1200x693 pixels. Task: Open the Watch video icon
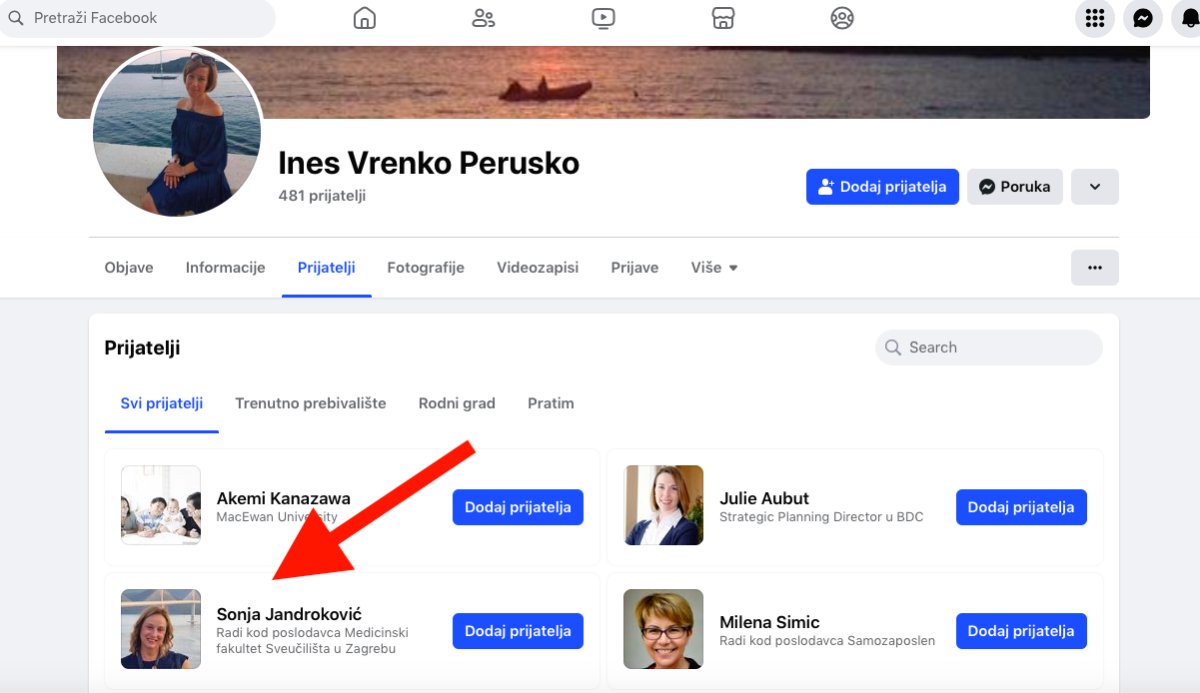(x=603, y=18)
